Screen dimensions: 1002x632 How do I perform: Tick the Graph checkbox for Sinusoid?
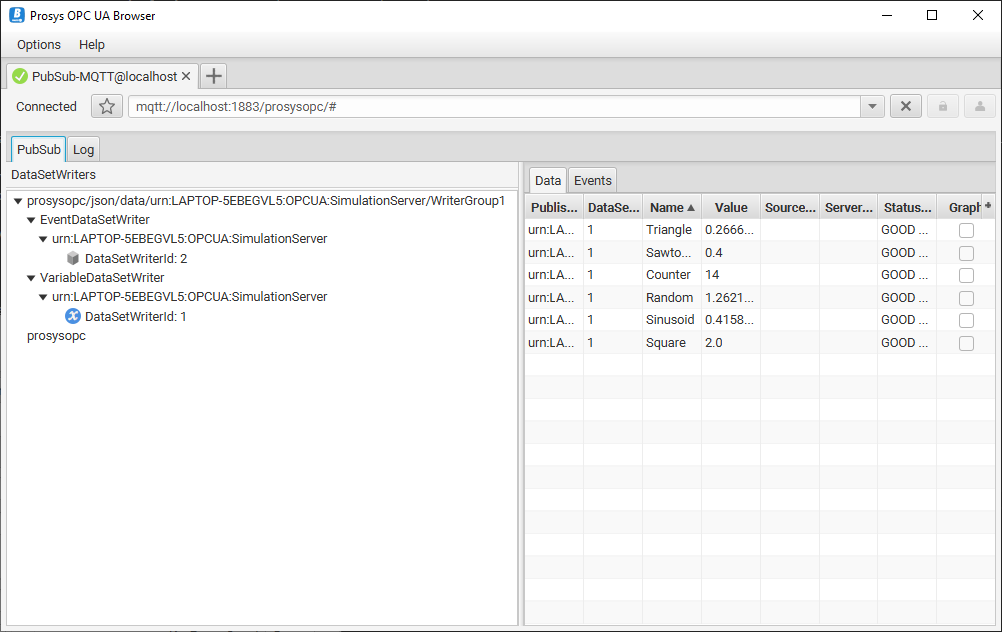966,320
